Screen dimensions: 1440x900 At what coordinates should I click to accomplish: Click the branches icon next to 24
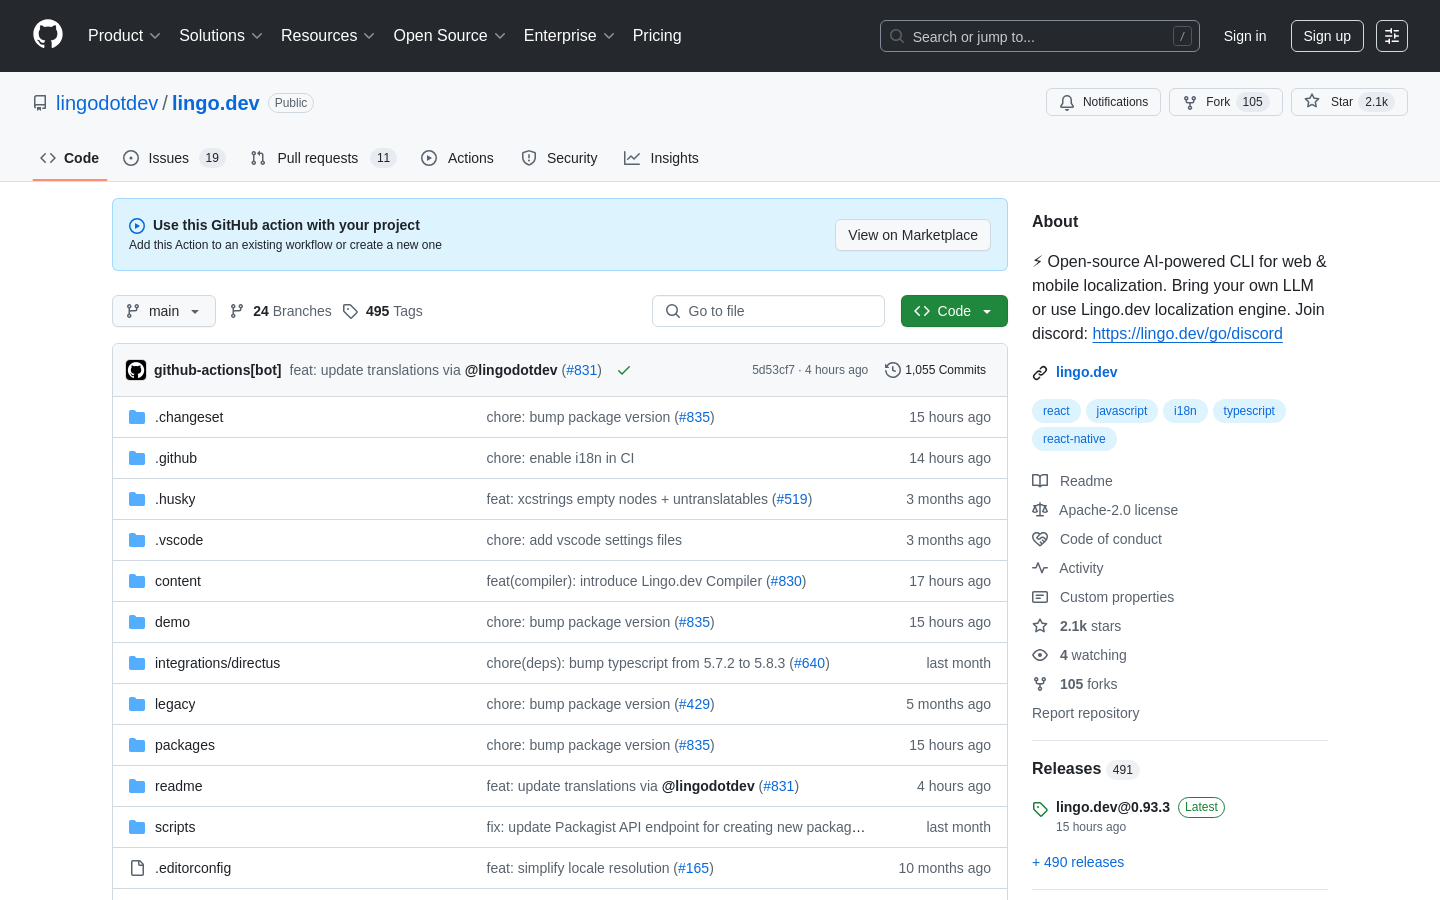point(237,311)
